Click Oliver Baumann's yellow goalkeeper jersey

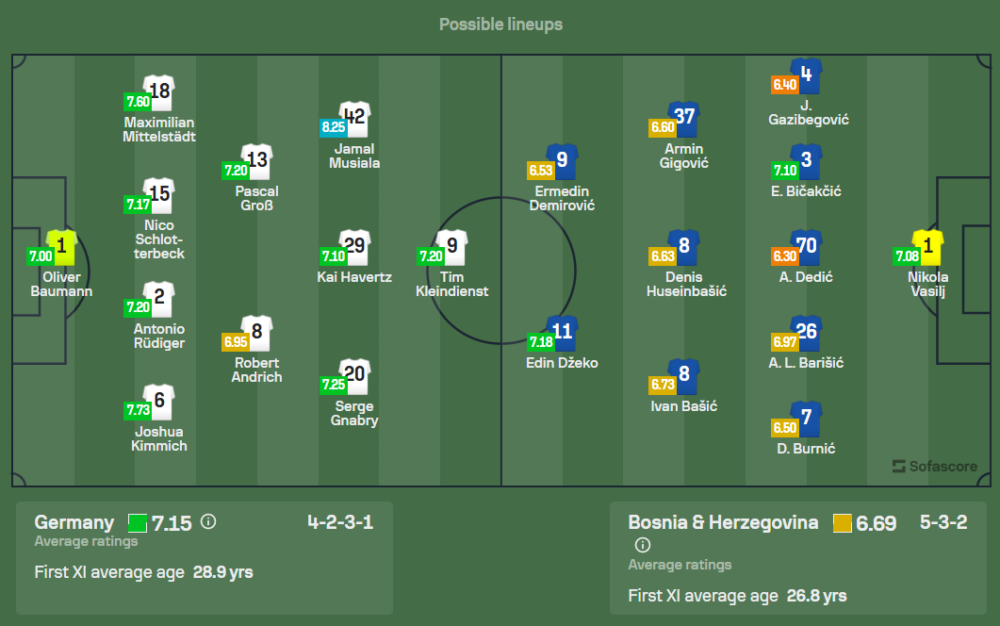click(62, 247)
